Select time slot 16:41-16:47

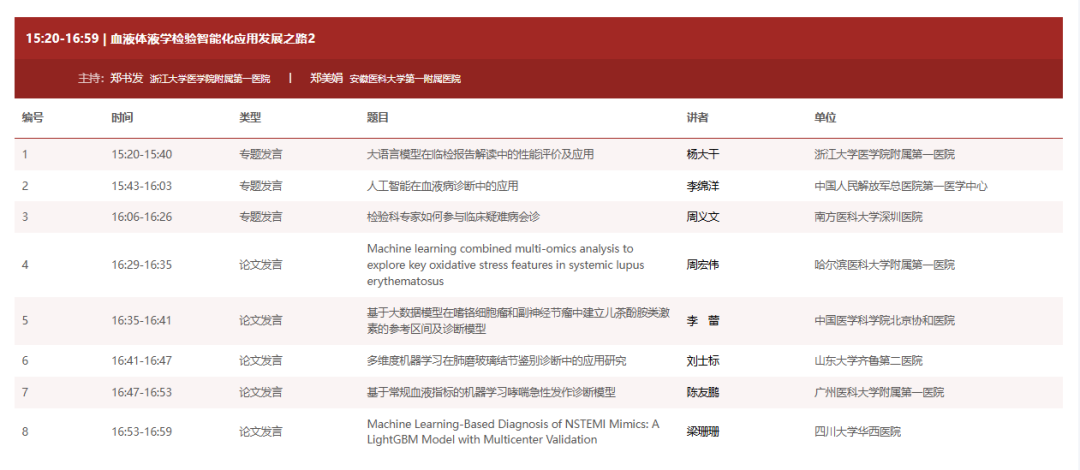coord(142,361)
